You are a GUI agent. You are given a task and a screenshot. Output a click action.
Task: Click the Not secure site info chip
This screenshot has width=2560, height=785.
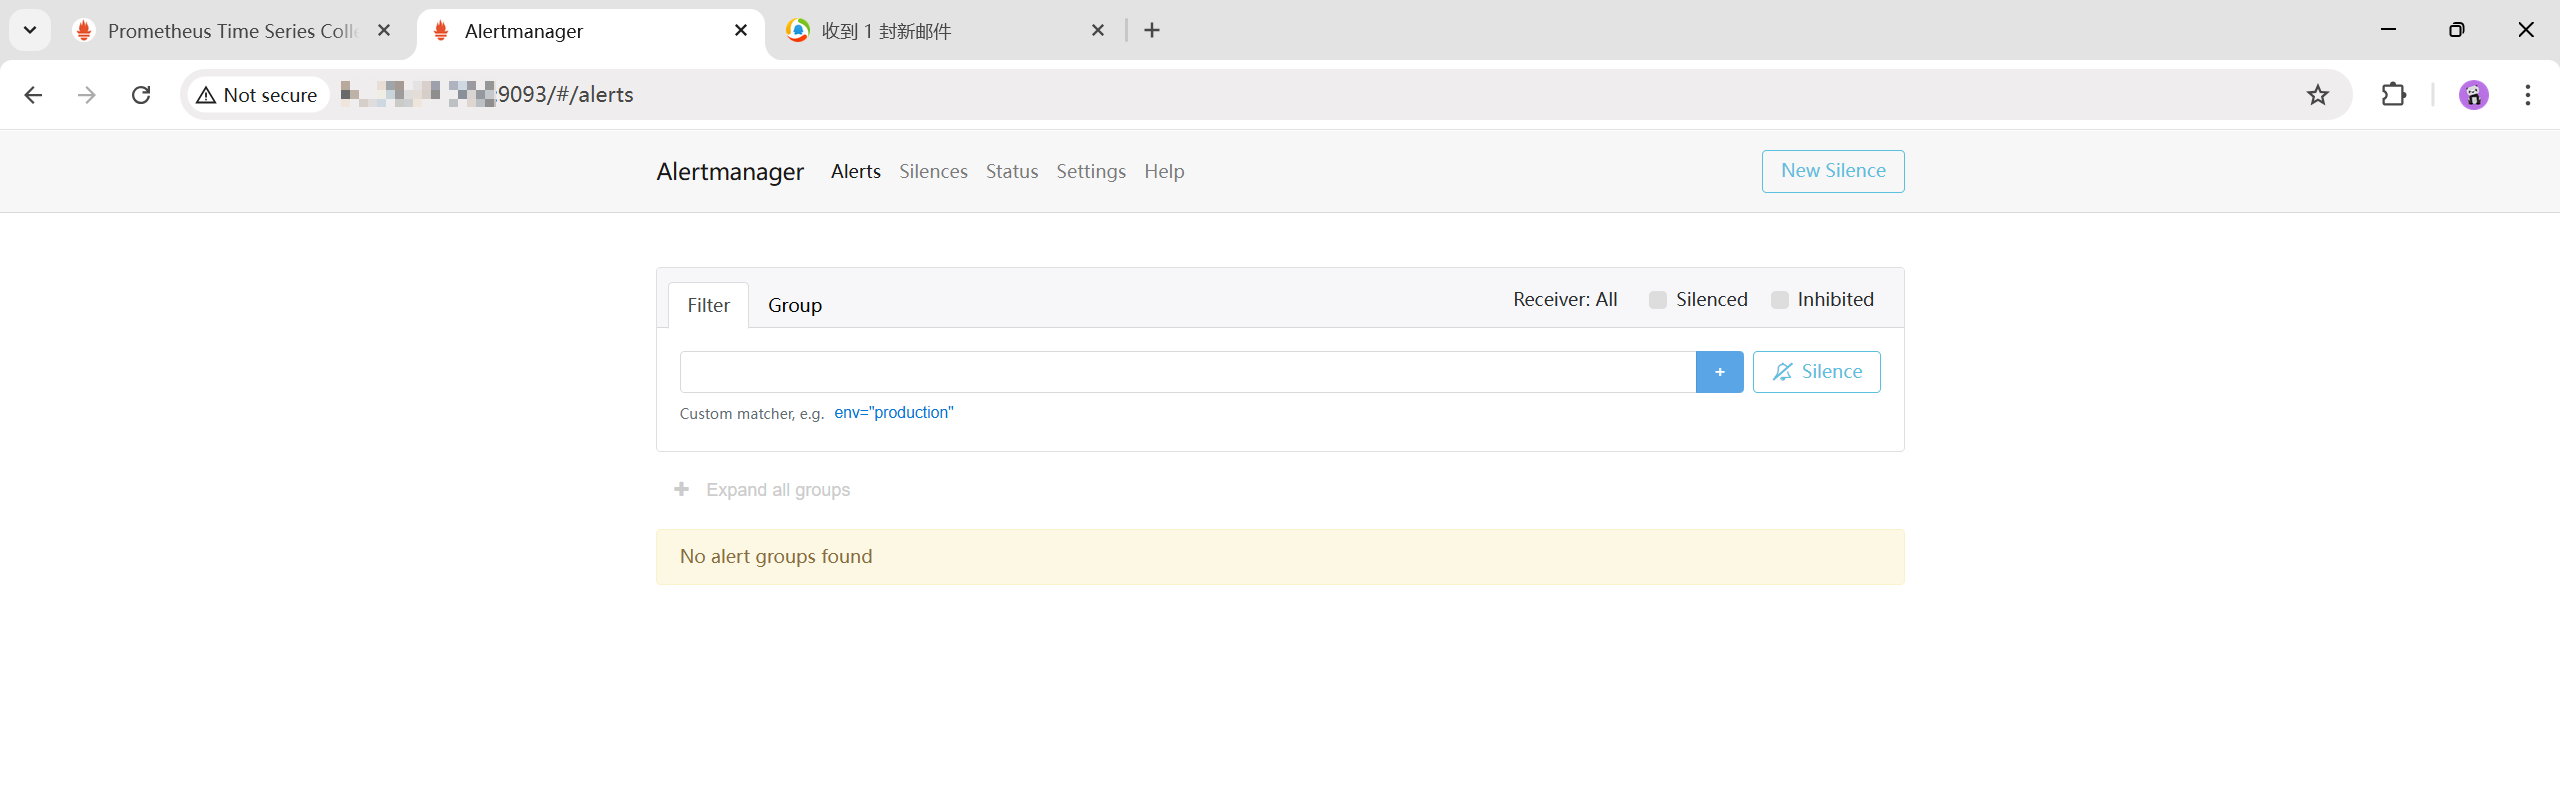click(257, 95)
